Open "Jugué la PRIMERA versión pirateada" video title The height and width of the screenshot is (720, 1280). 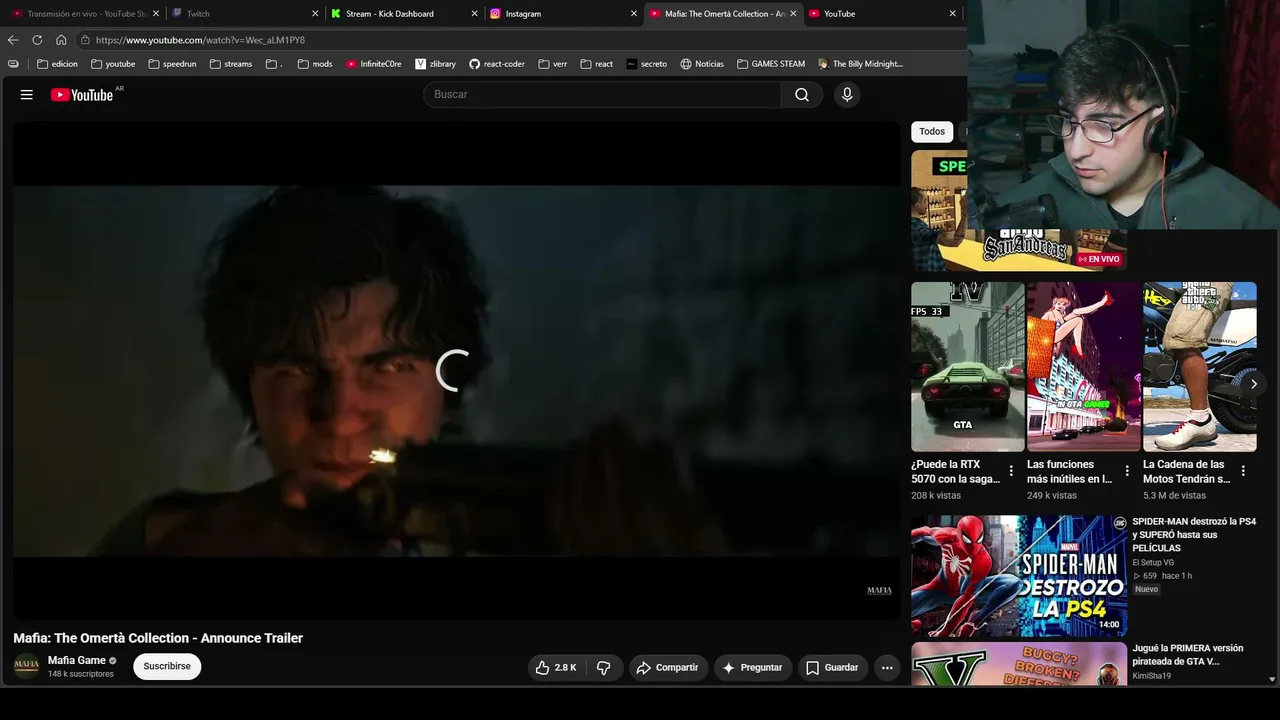pyautogui.click(x=1188, y=655)
